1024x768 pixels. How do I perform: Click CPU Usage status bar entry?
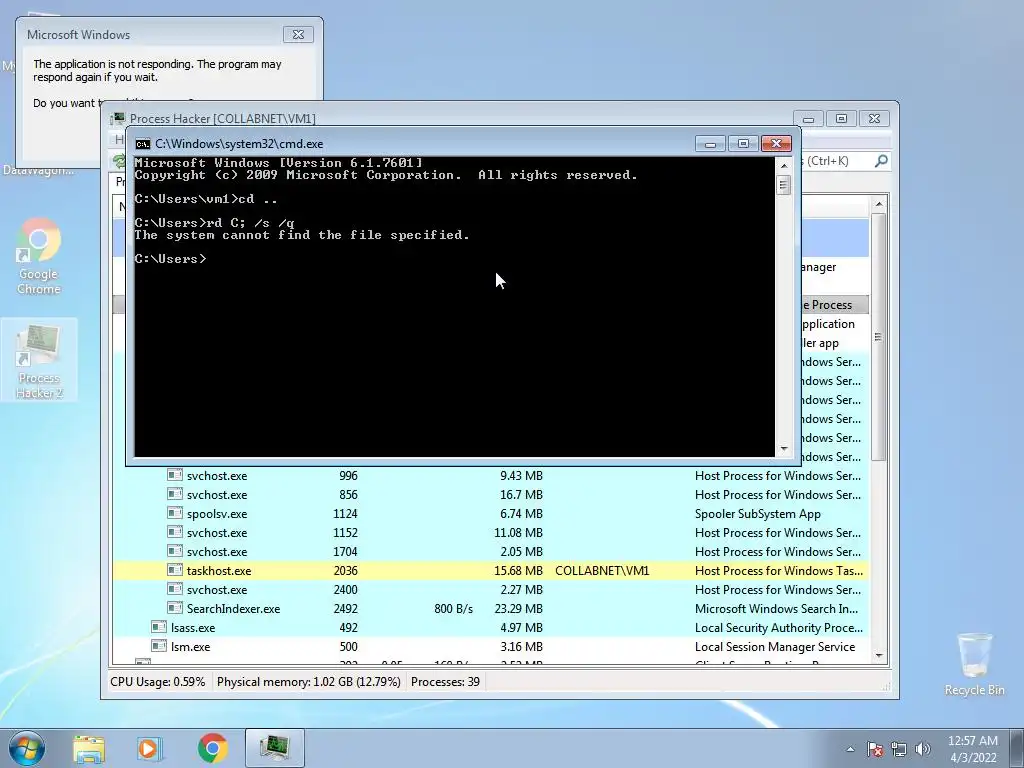[x=157, y=682]
